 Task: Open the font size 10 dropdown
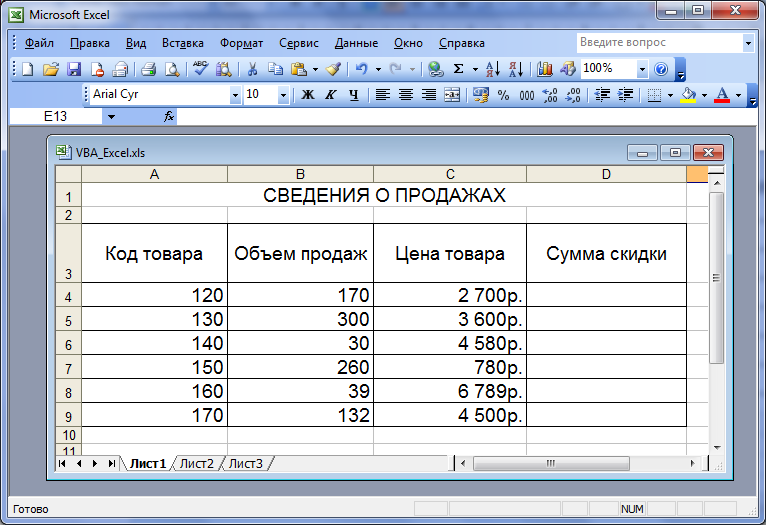pyautogui.click(x=283, y=95)
